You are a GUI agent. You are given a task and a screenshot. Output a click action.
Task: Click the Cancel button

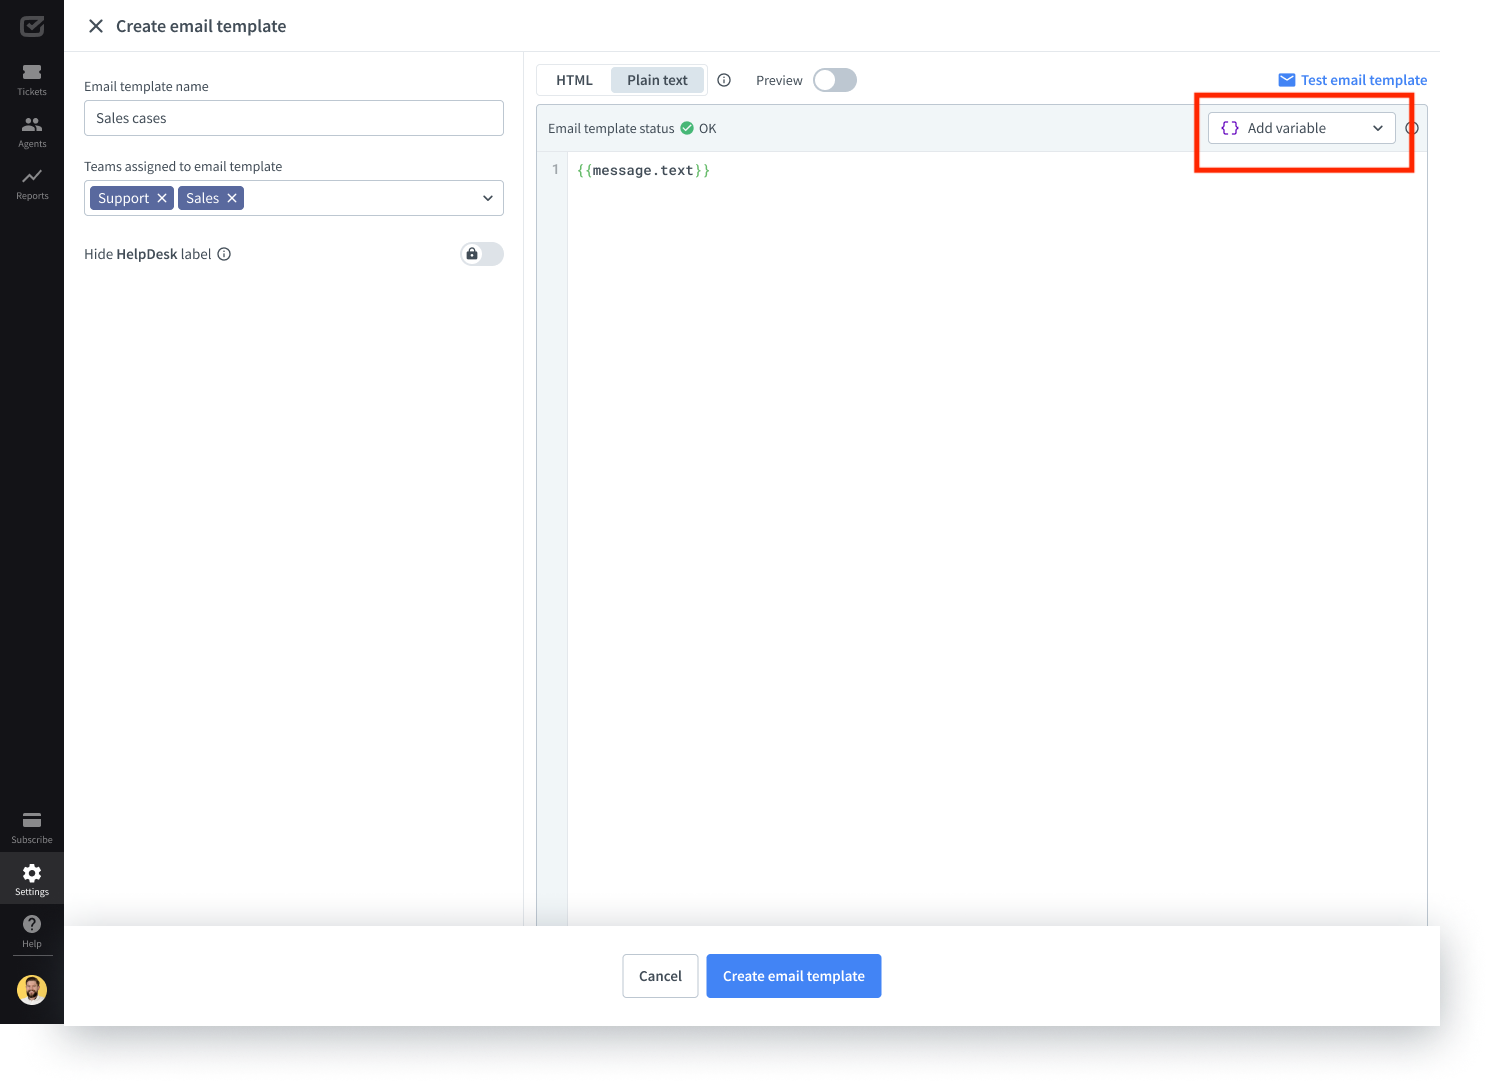660,976
